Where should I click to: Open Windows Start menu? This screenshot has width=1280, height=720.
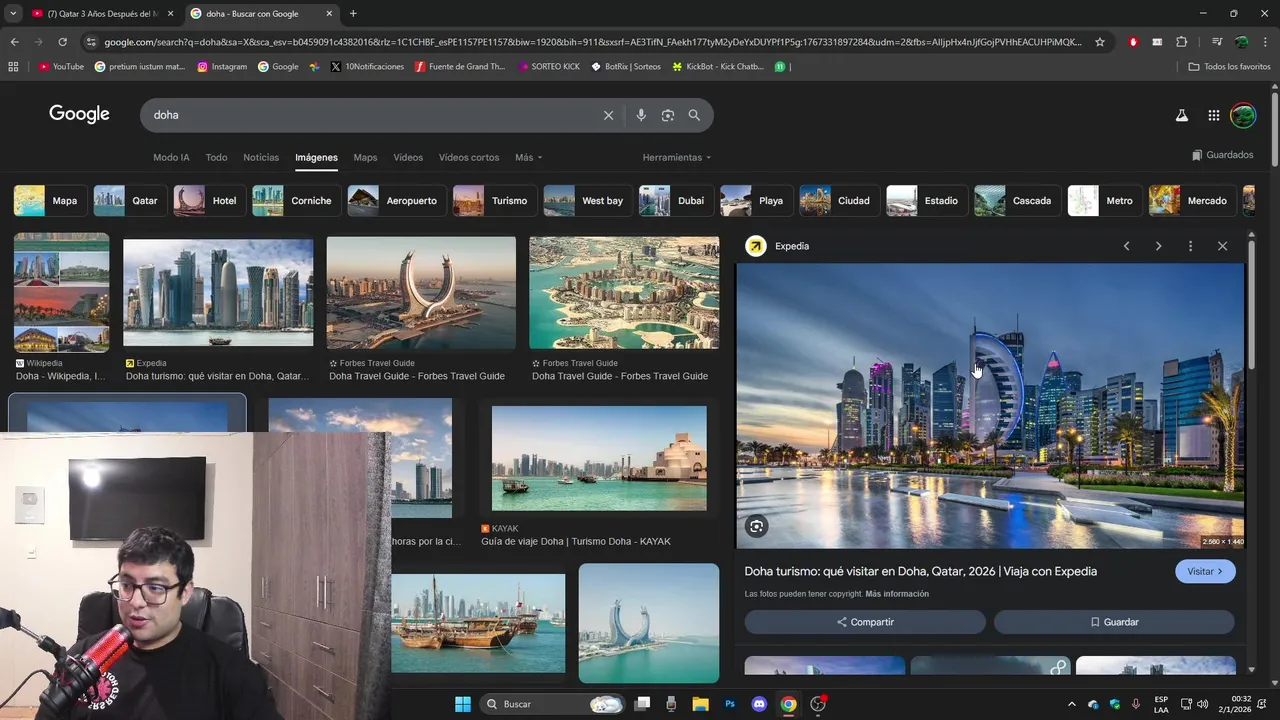click(463, 704)
